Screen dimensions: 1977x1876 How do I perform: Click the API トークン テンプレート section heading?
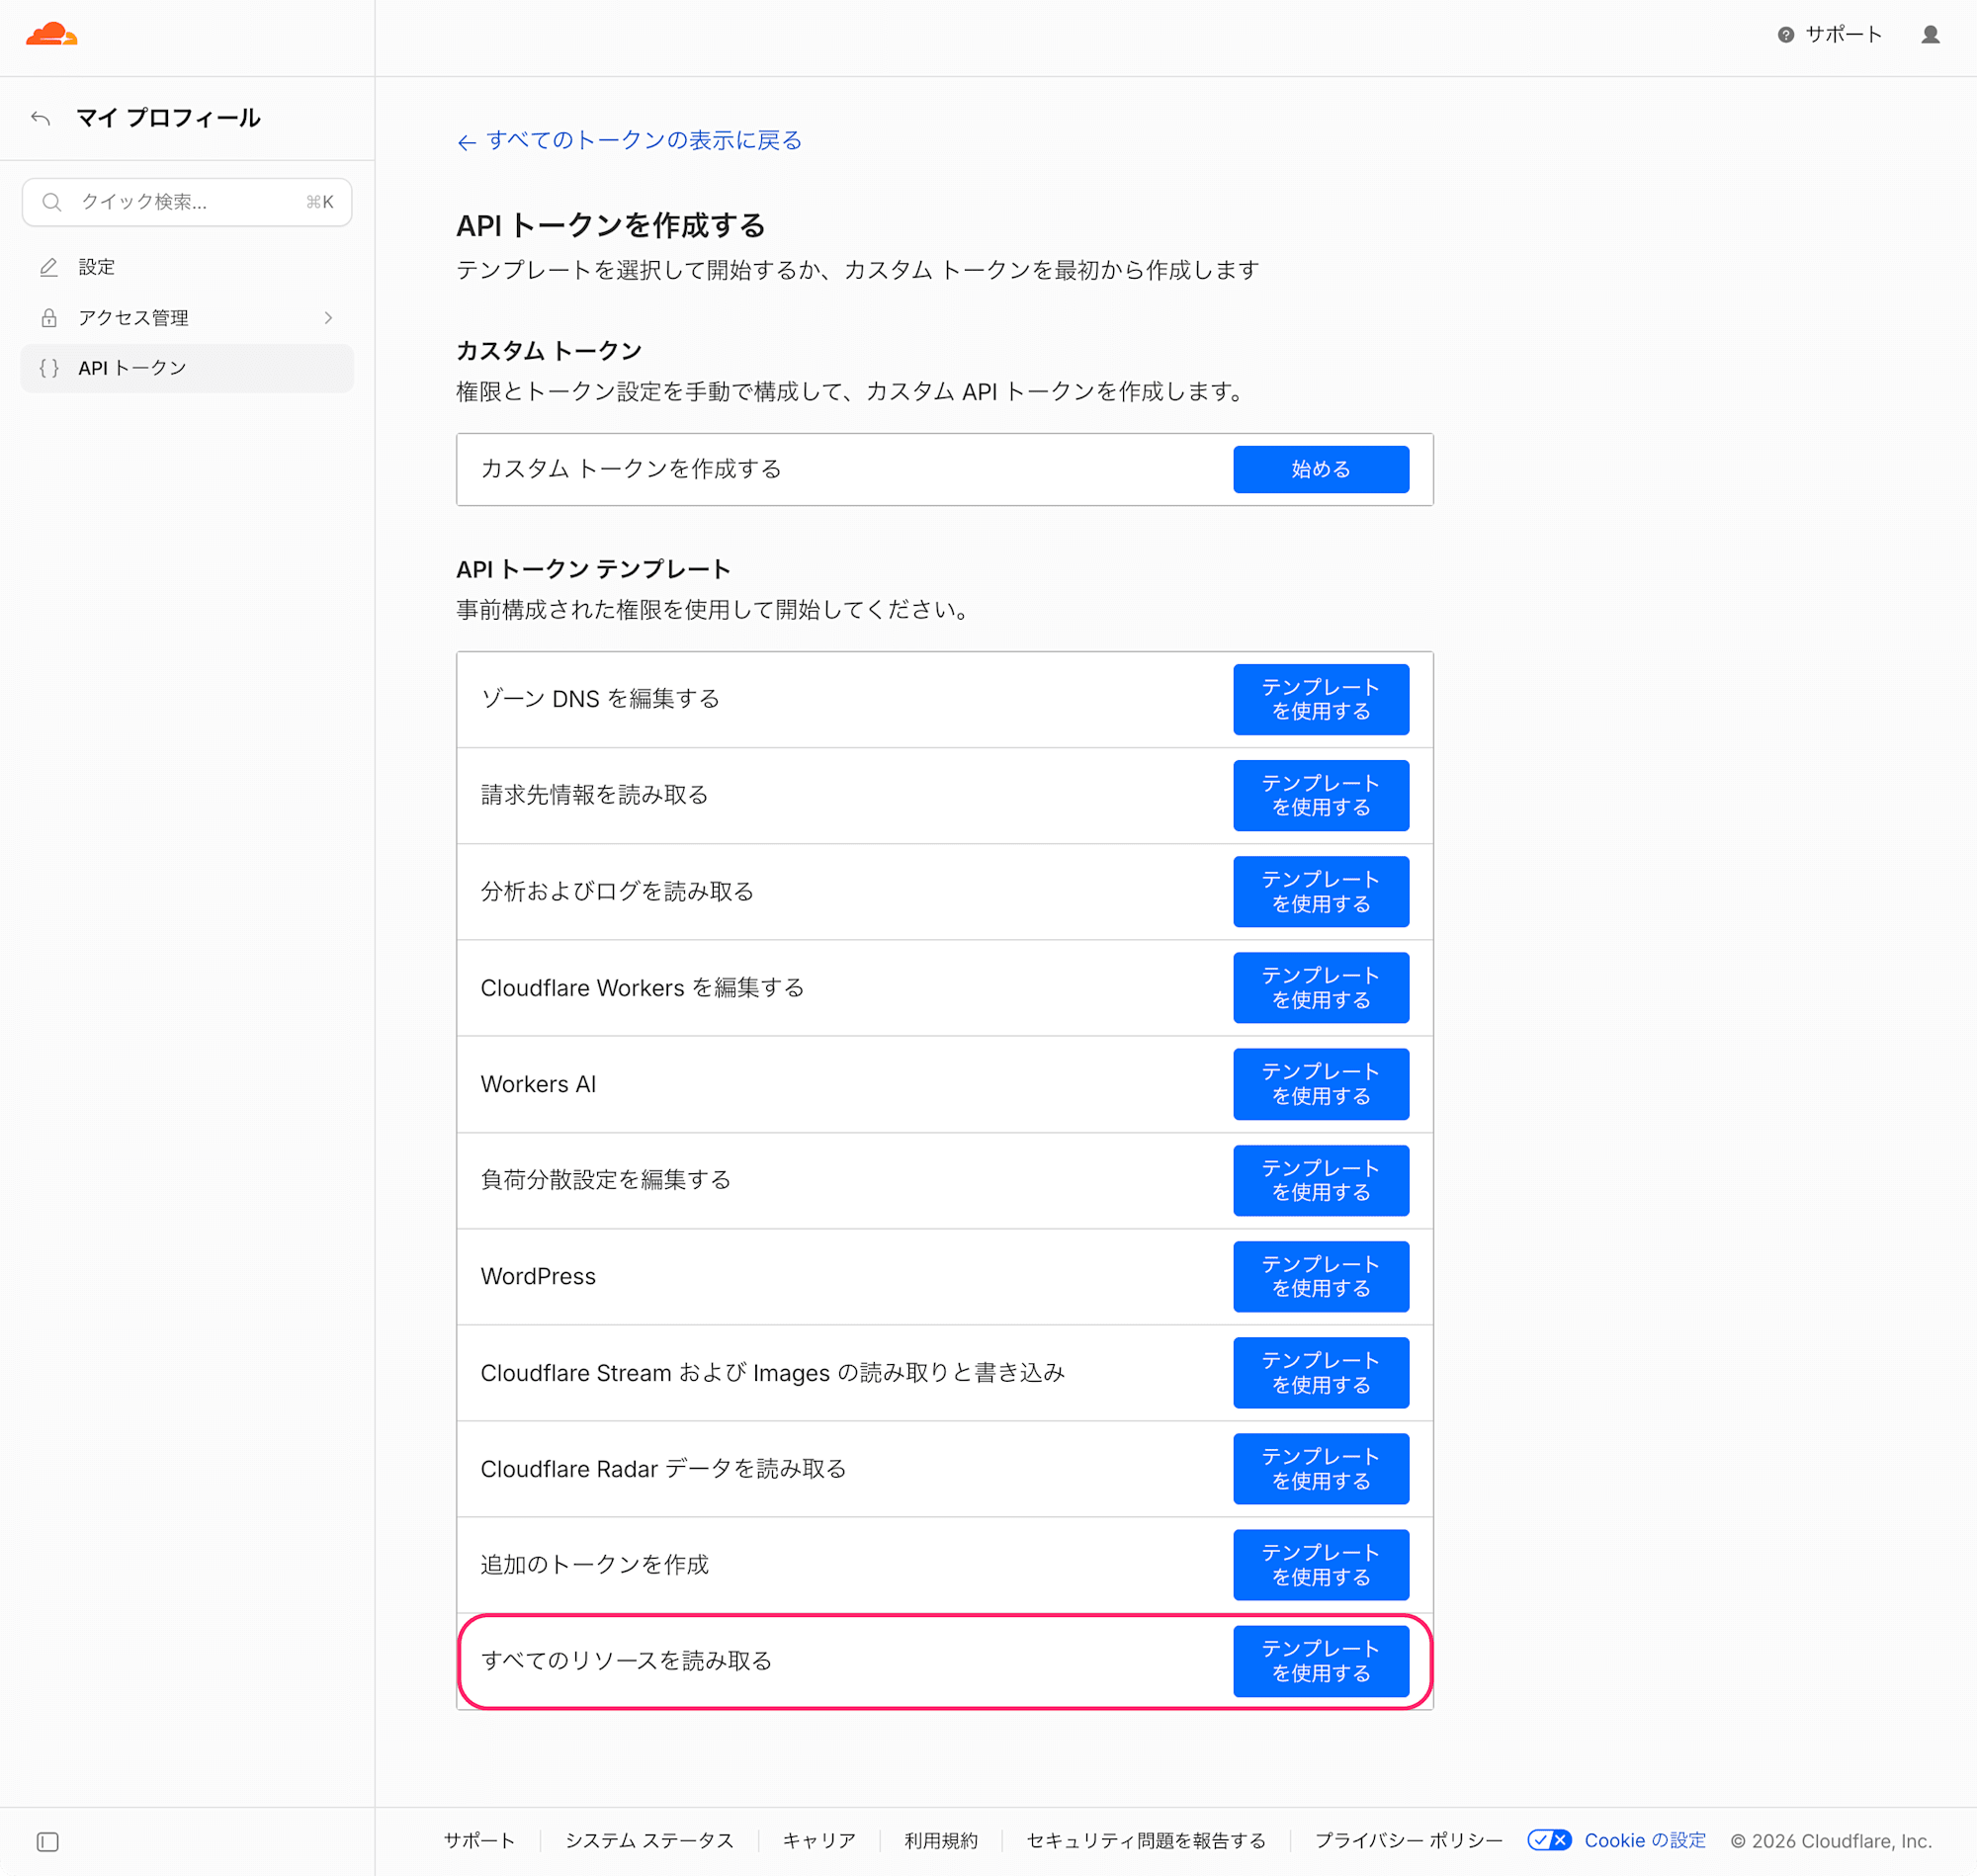click(593, 570)
